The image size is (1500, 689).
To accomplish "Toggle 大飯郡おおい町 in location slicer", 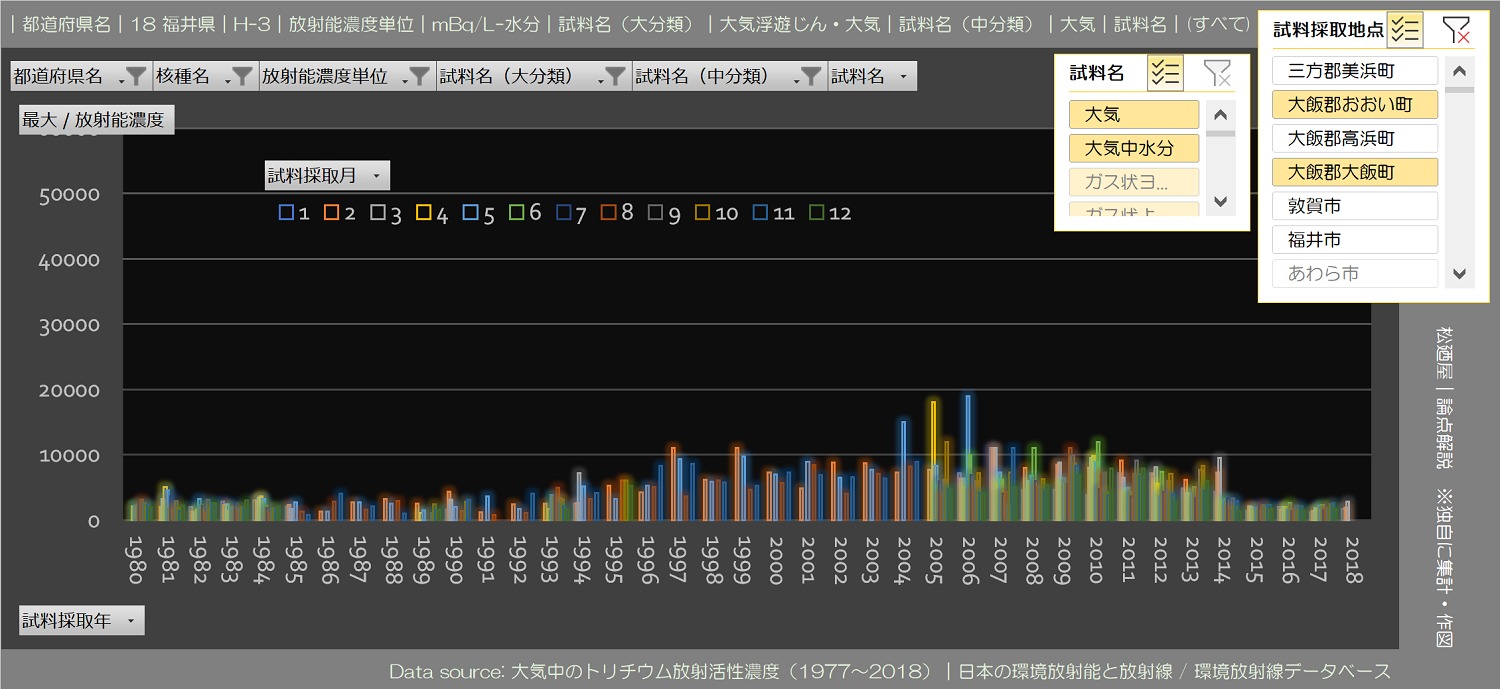I will pos(1355,104).
